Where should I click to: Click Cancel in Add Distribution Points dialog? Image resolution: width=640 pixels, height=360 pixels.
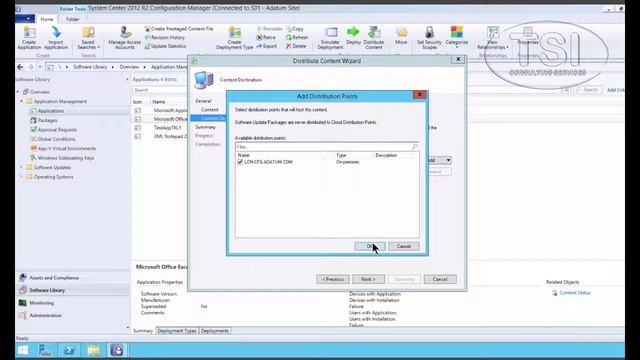pos(404,246)
